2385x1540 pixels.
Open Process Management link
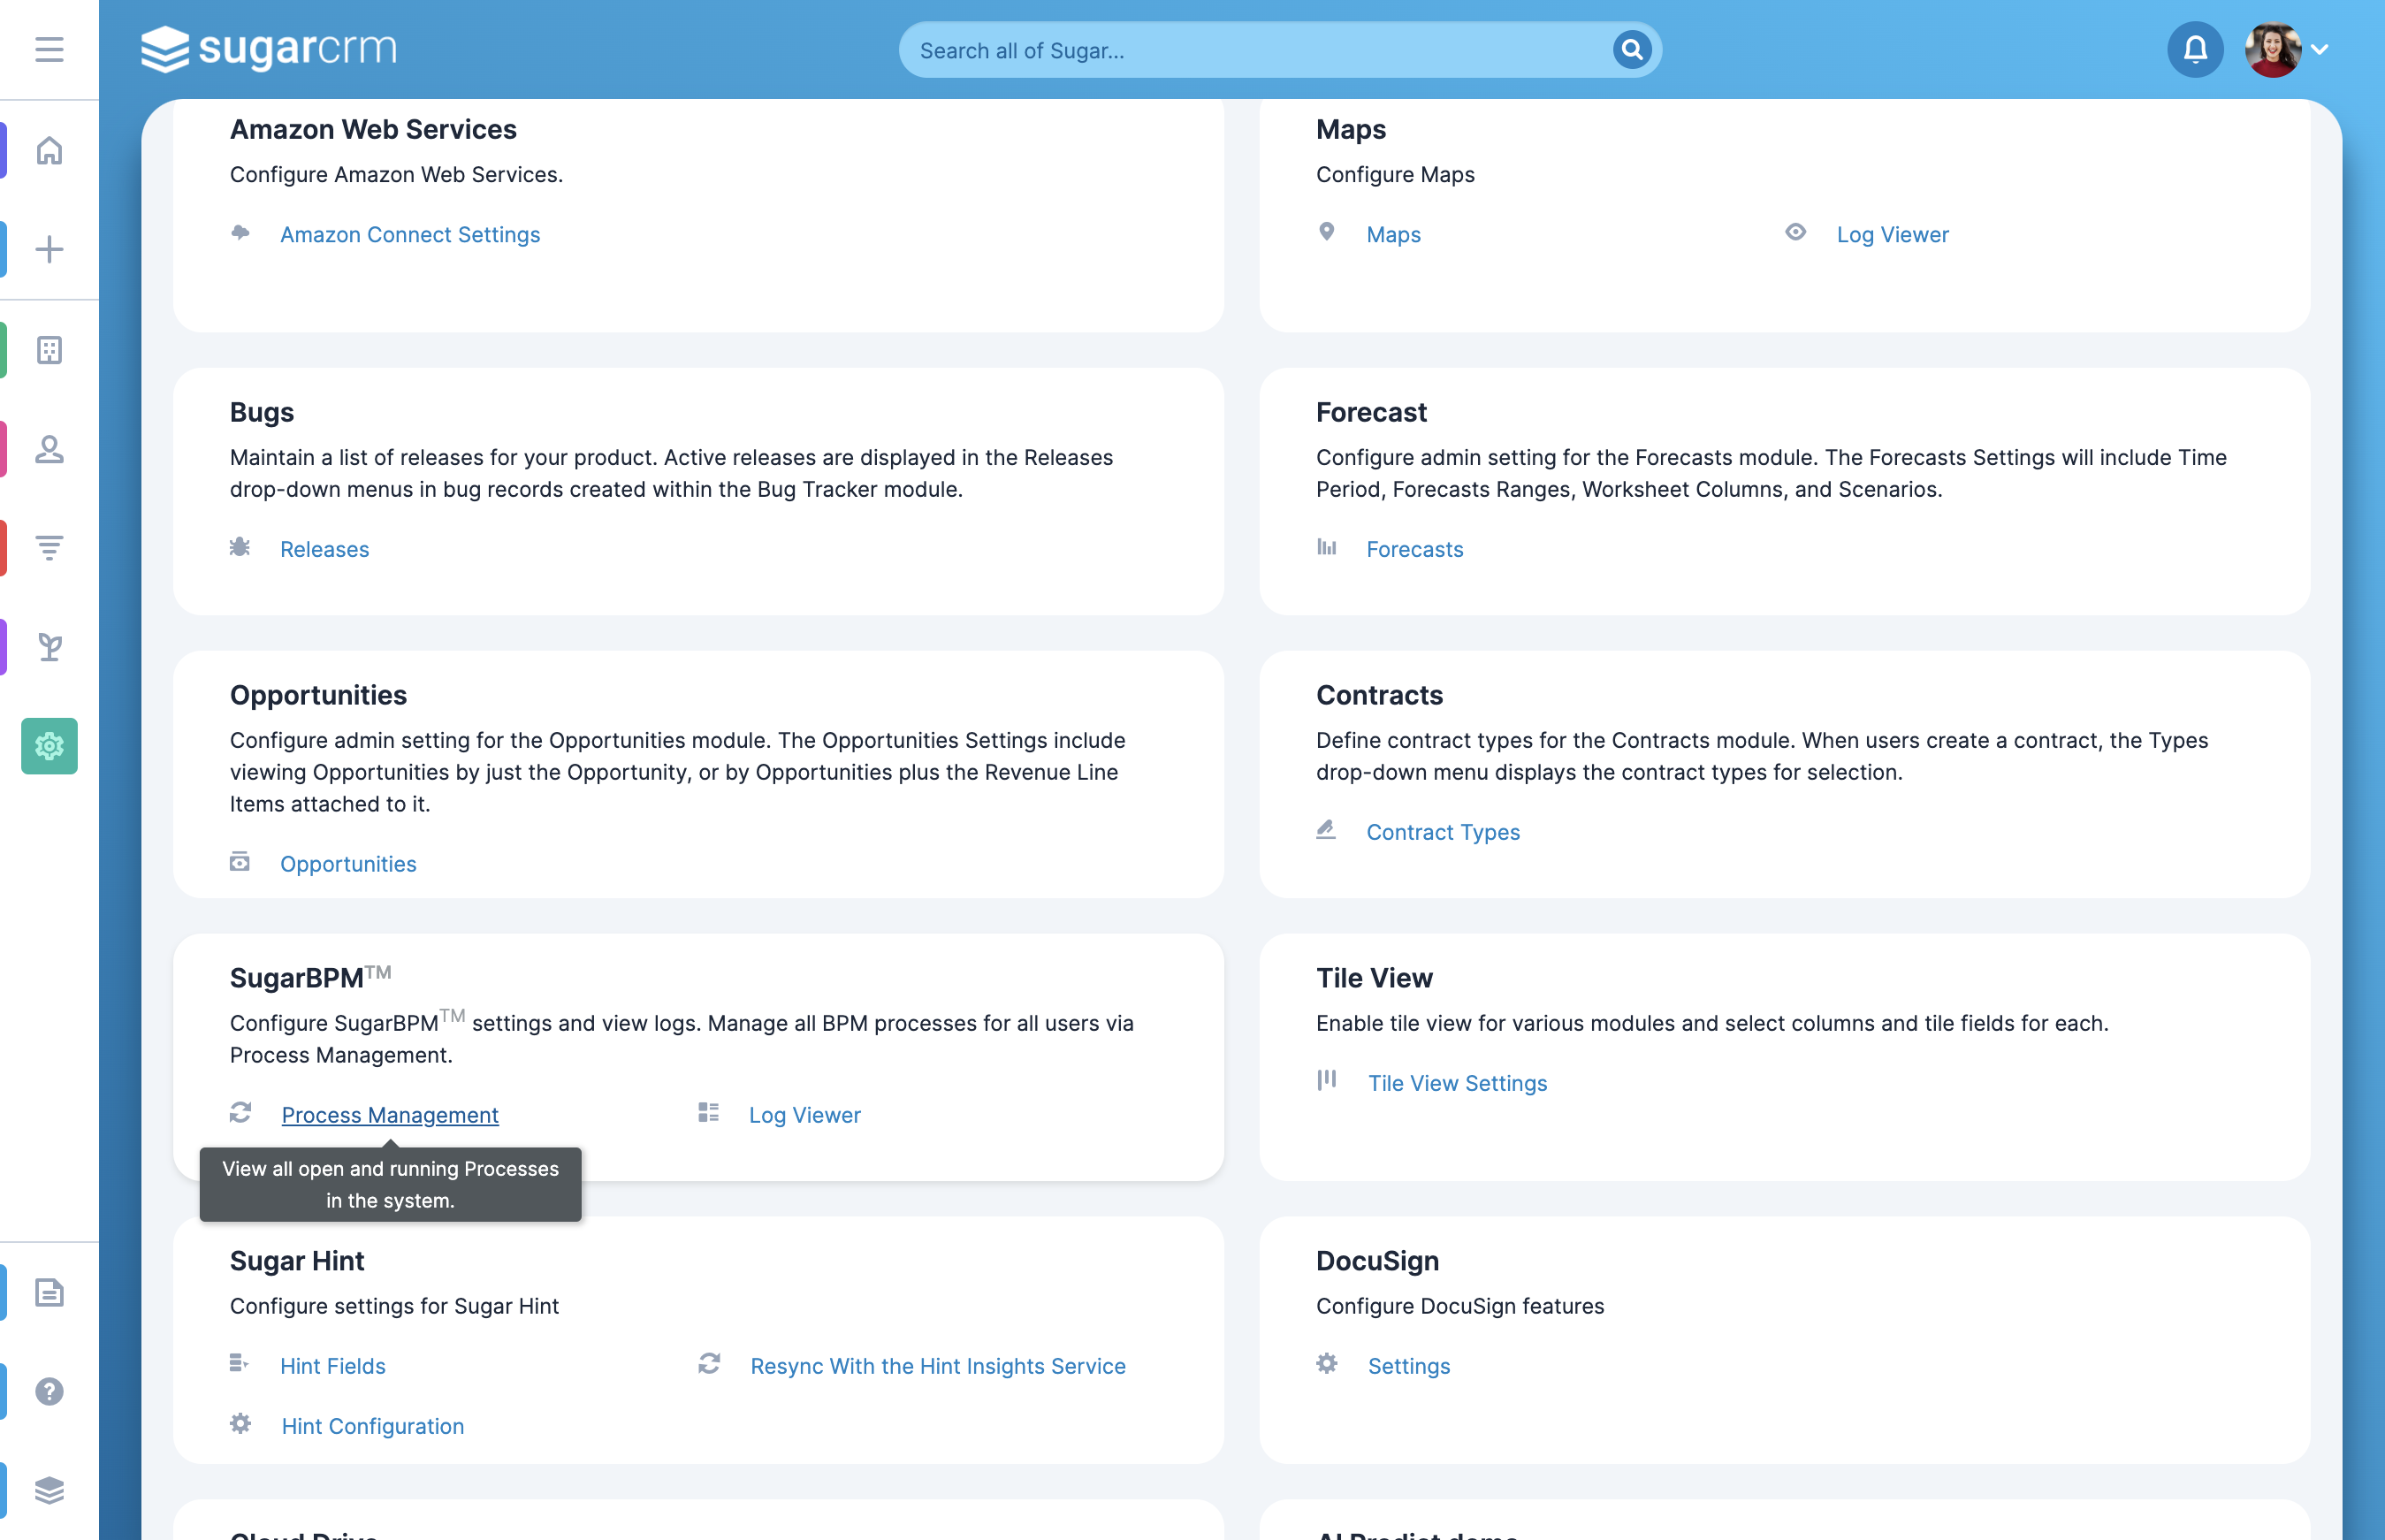coord(390,1115)
